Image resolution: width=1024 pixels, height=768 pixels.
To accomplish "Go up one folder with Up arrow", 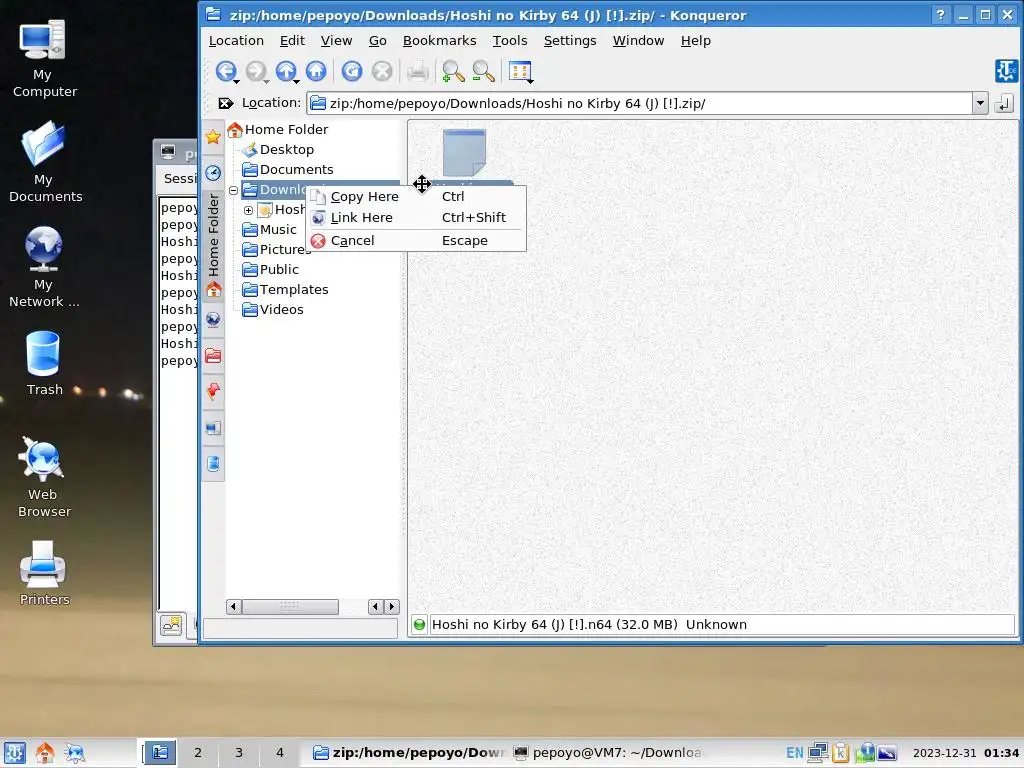I will [x=285, y=71].
